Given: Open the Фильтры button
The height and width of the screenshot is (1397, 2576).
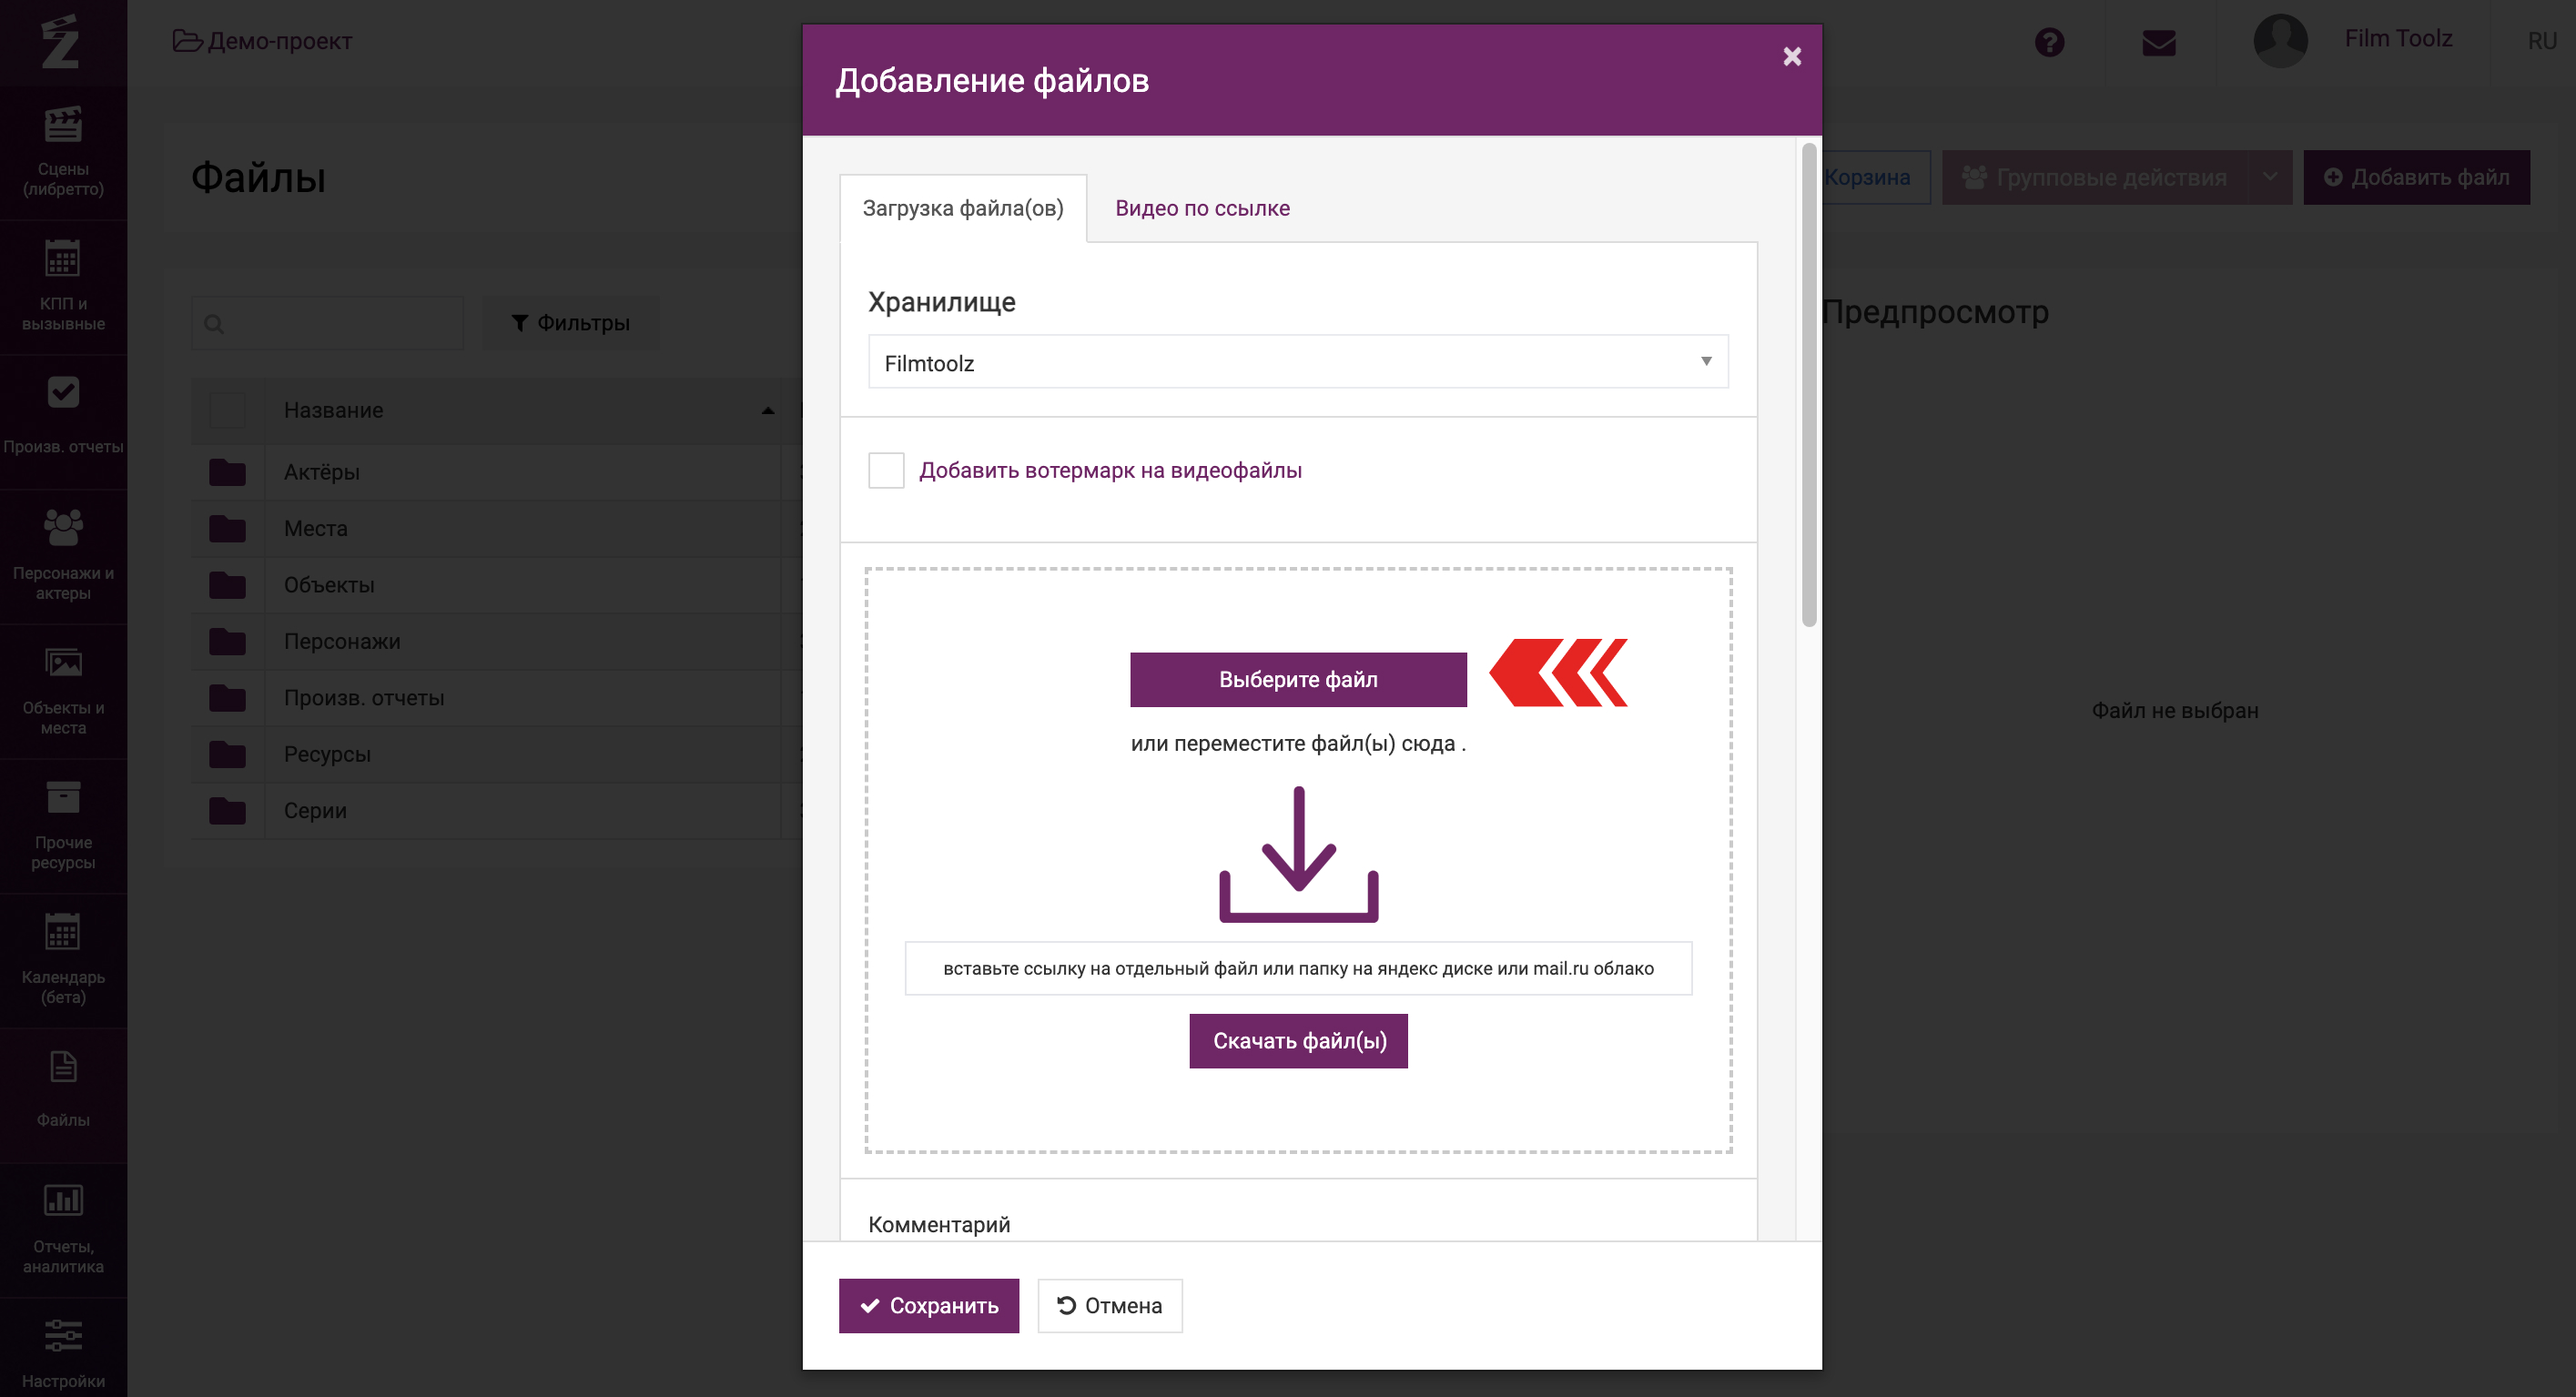Looking at the screenshot, I should pyautogui.click(x=571, y=323).
